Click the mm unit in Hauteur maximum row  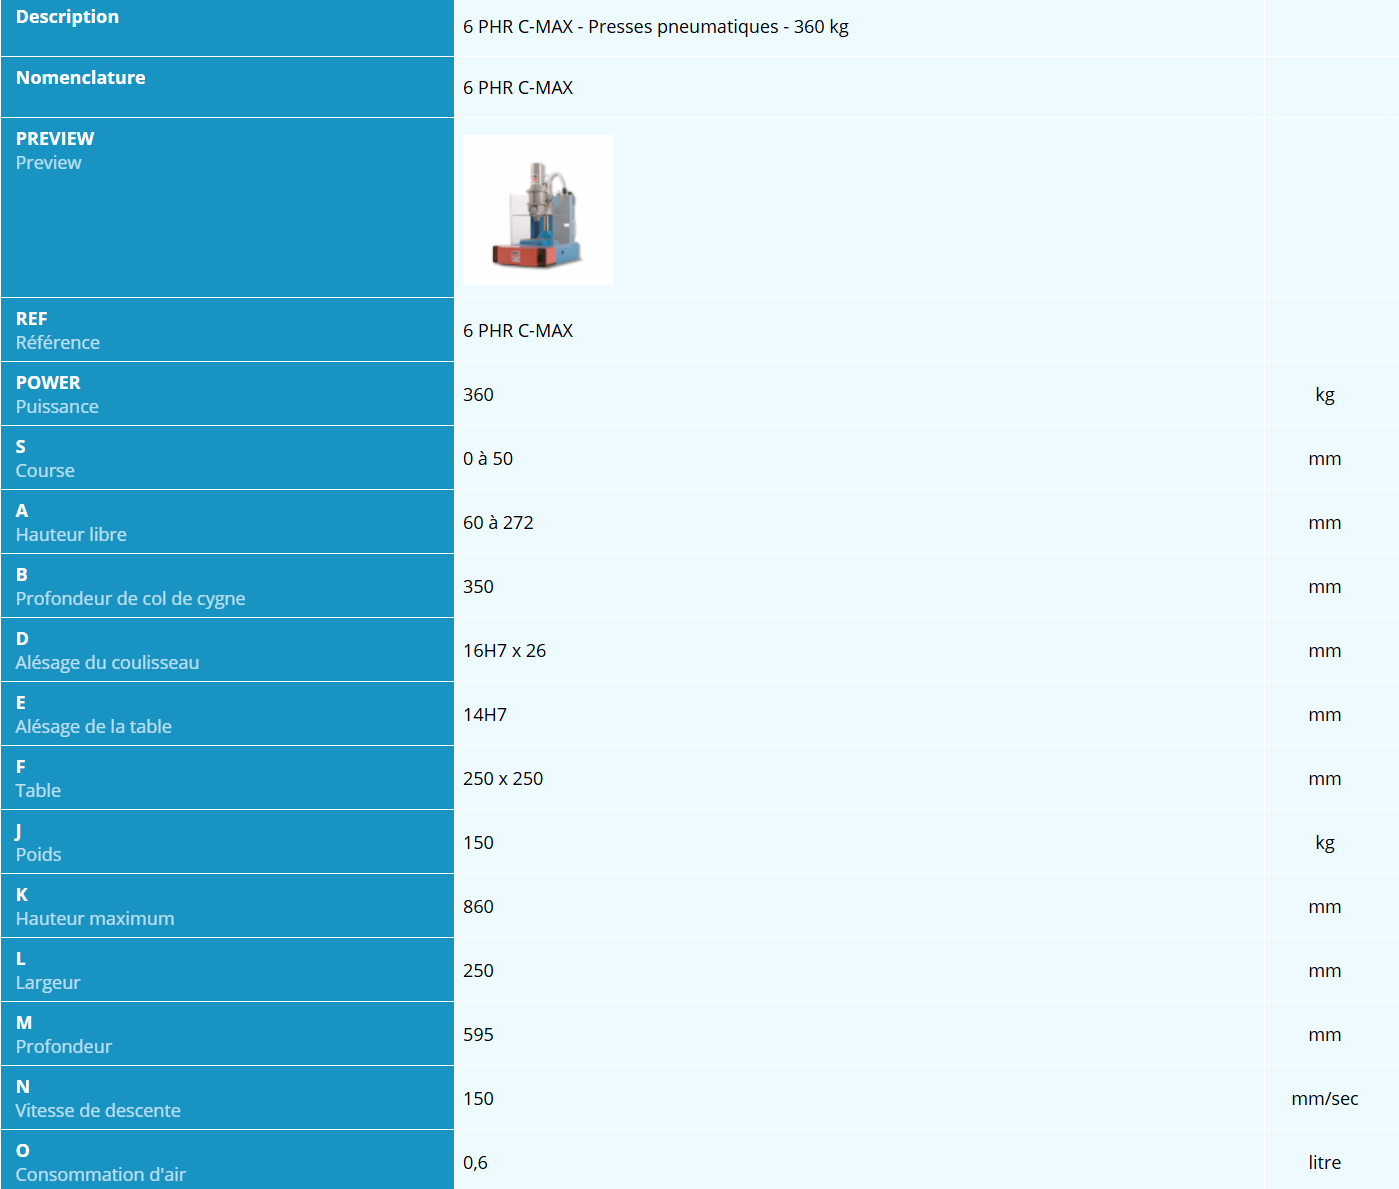click(x=1325, y=907)
